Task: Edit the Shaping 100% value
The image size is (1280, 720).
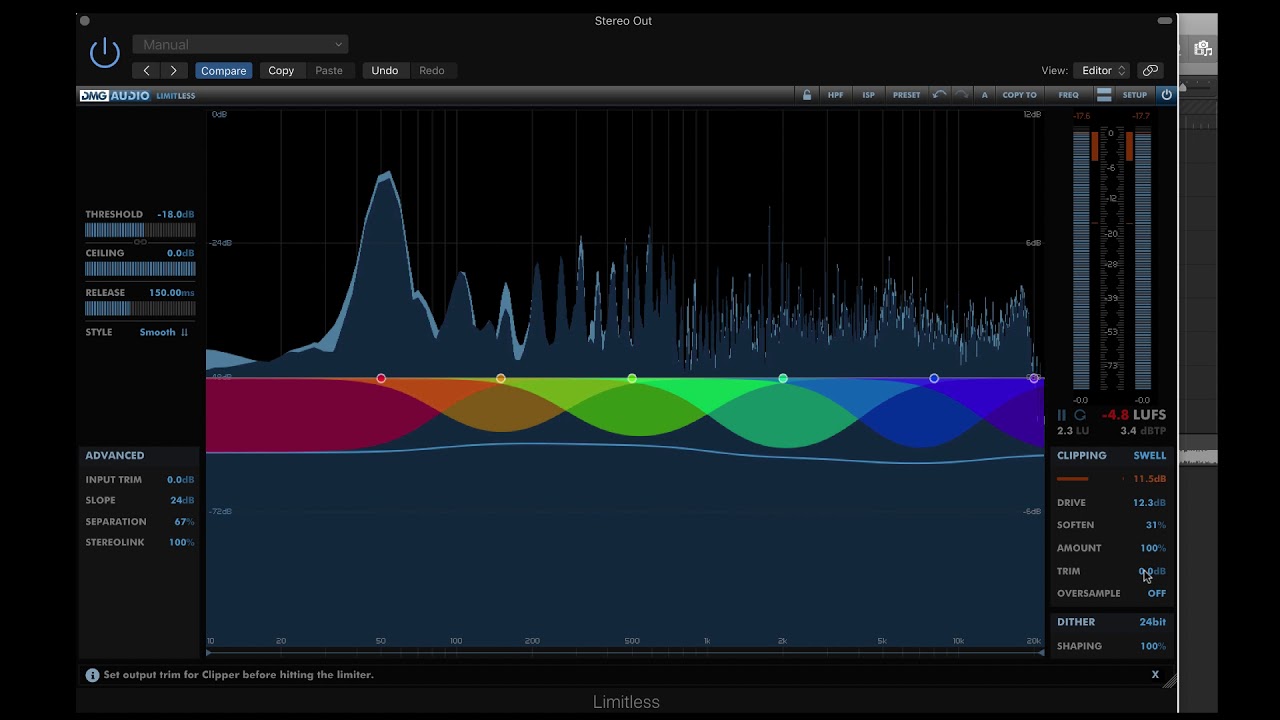Action: click(1153, 646)
